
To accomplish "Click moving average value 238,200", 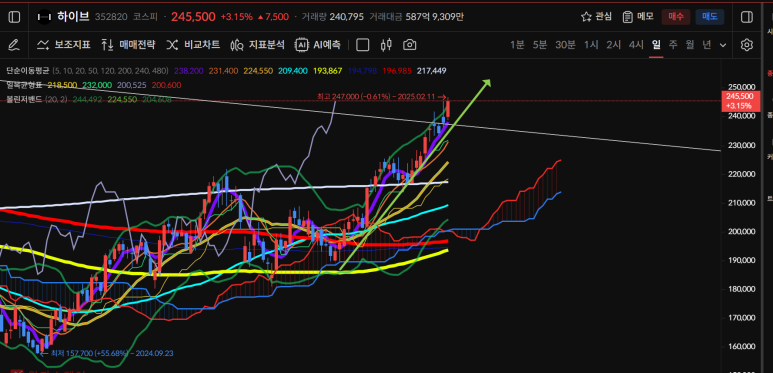I will 188,71.
